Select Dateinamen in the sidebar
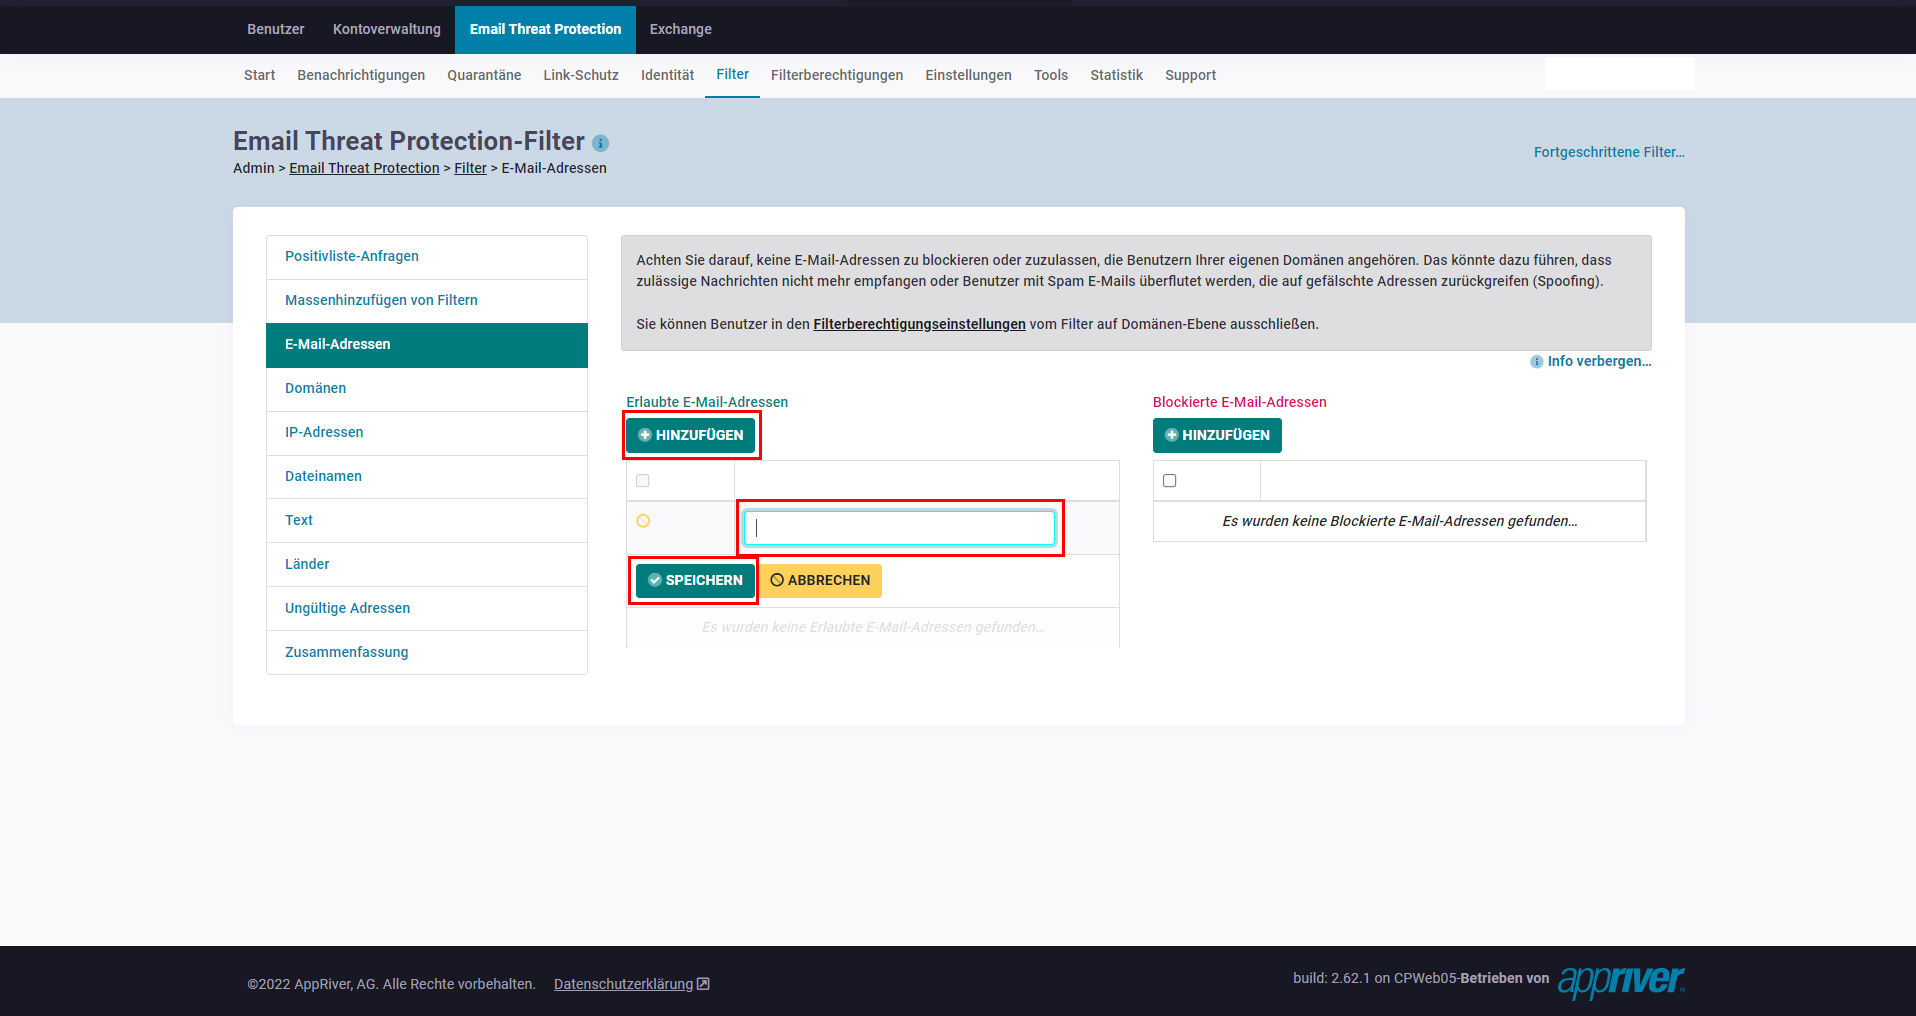 tap(427, 477)
